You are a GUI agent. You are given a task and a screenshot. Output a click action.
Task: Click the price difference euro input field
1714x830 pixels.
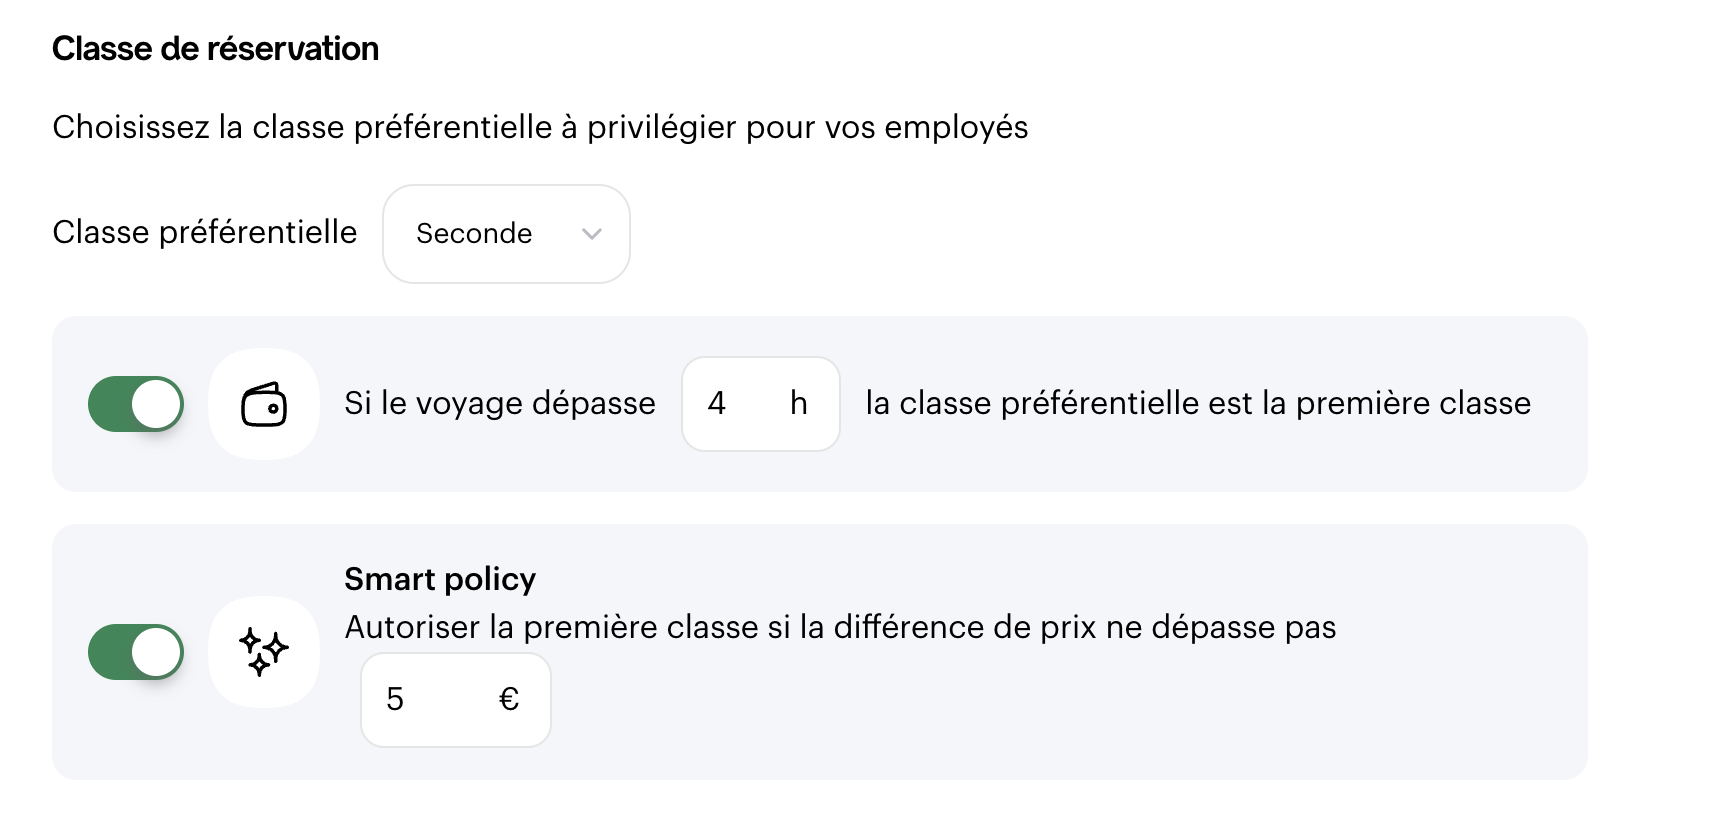(440, 700)
